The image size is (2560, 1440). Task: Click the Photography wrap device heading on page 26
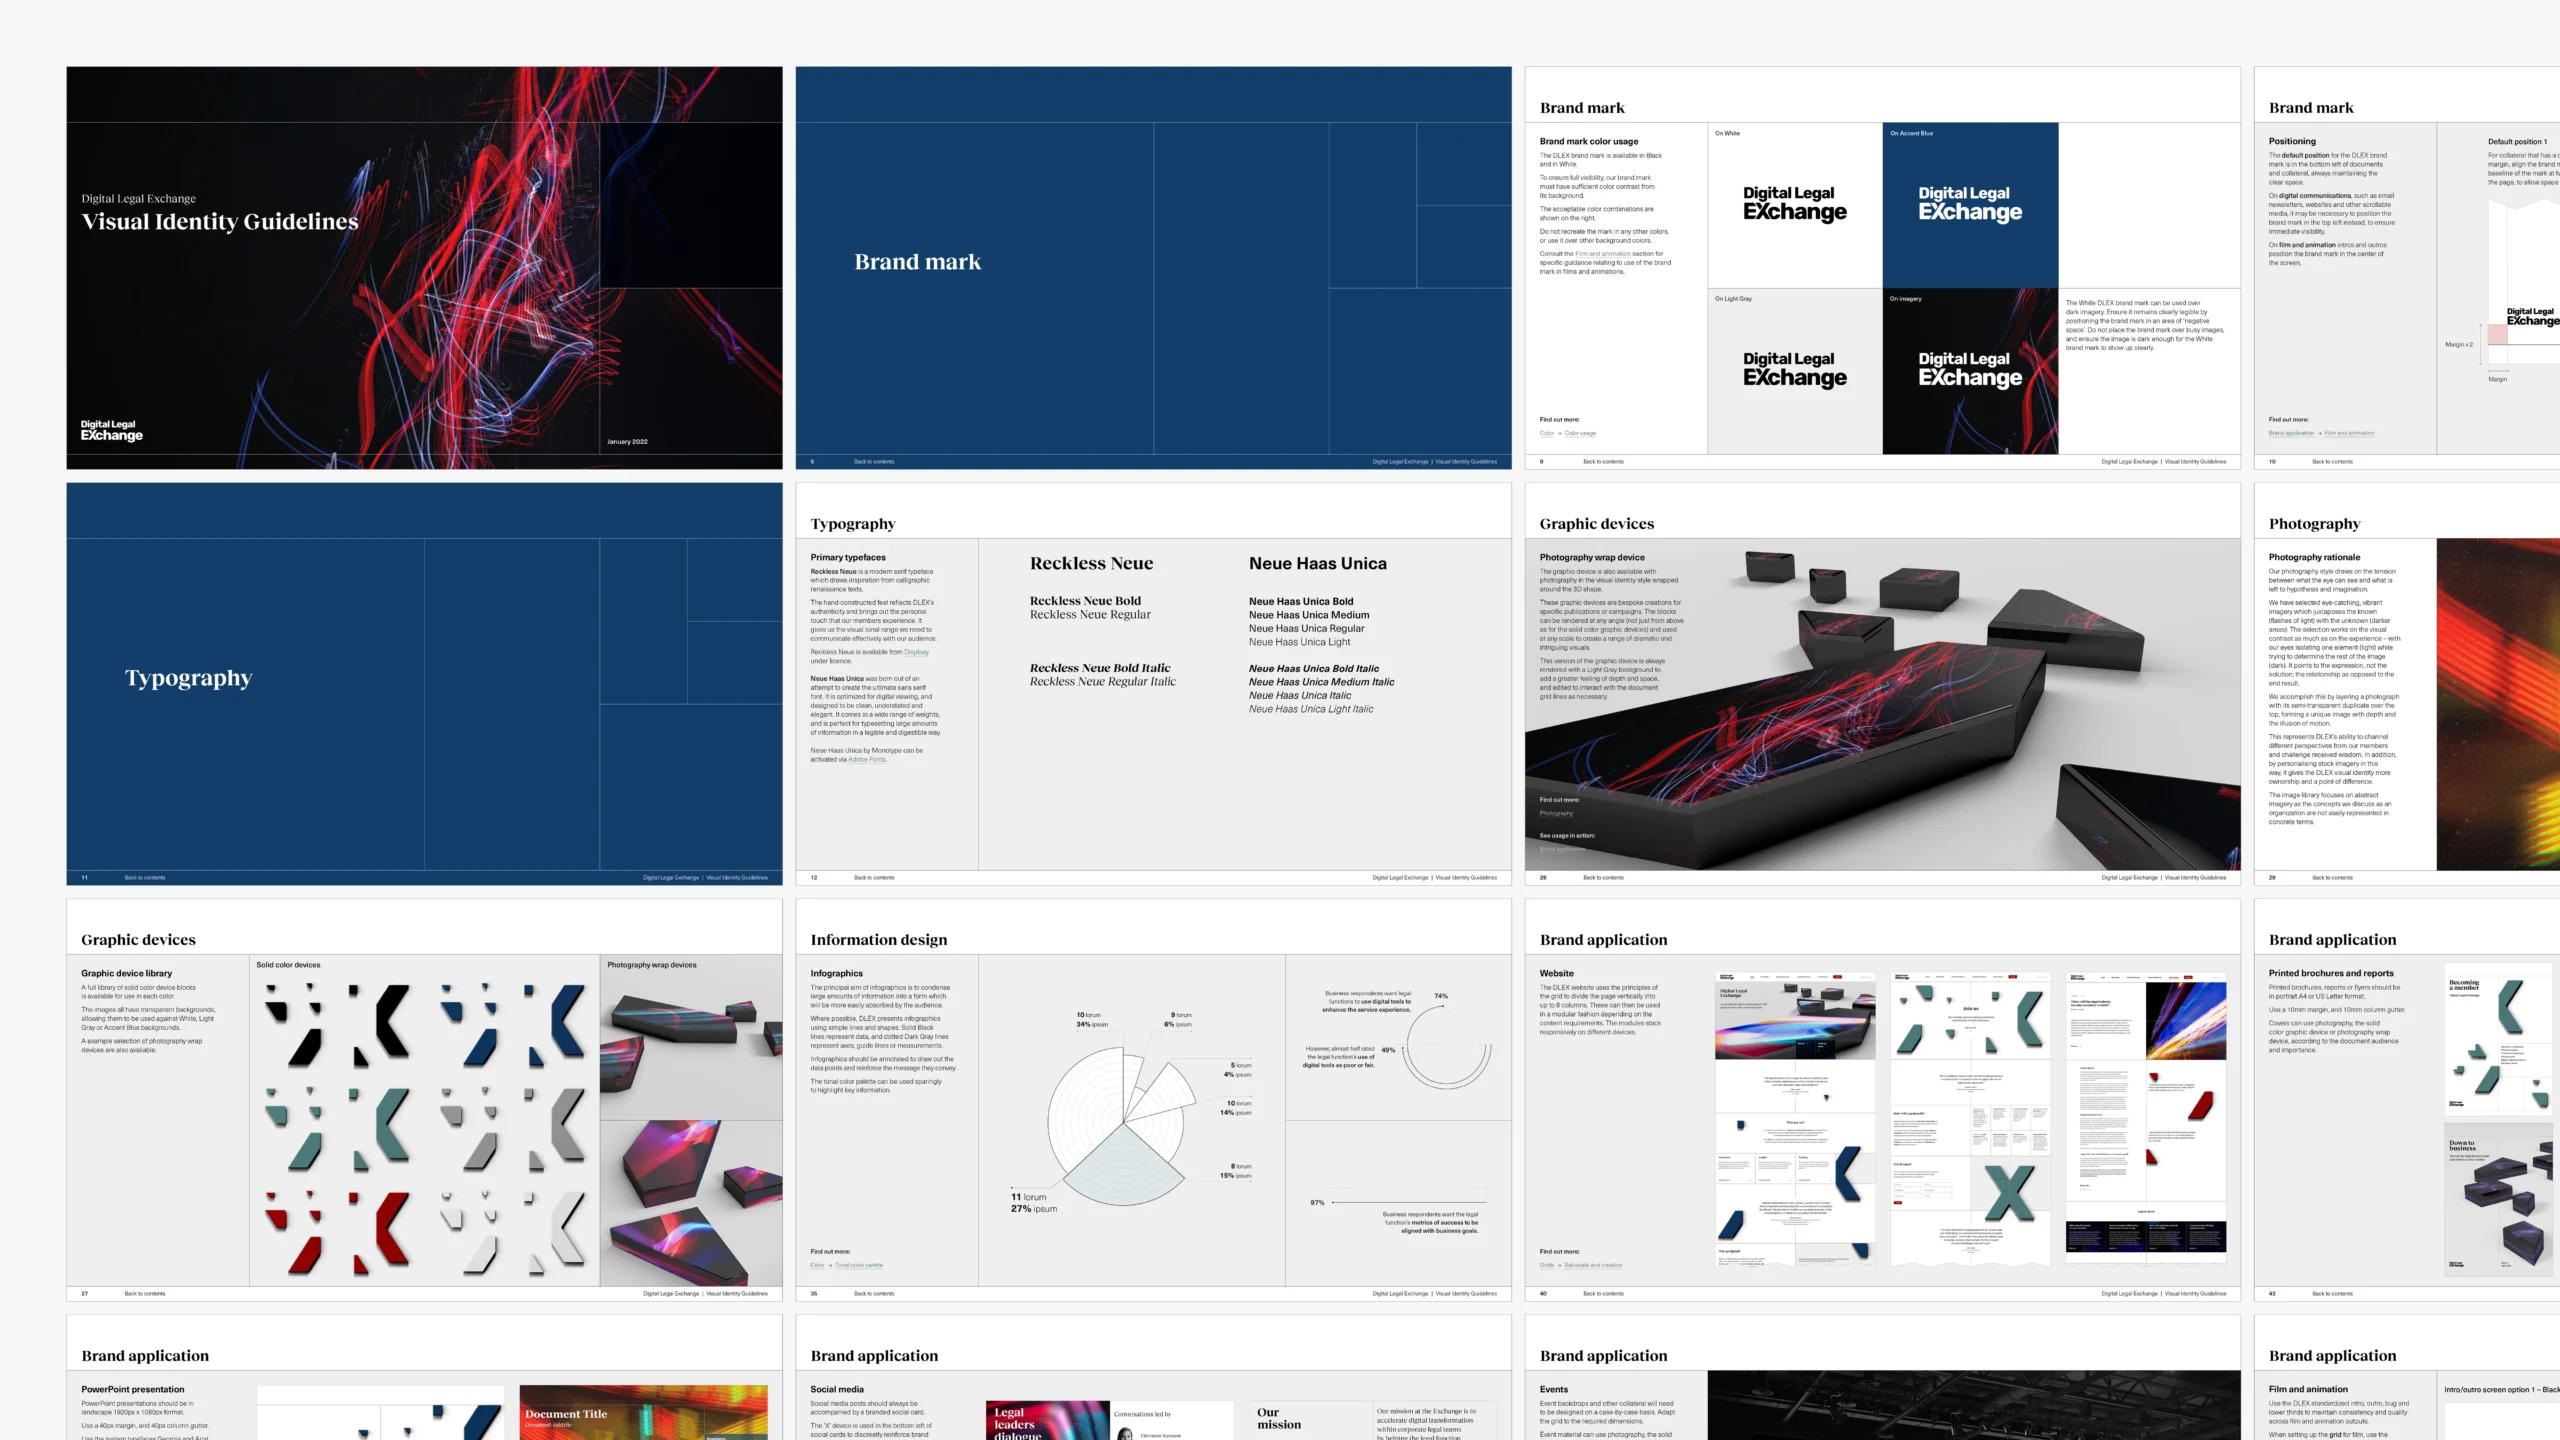pos(1592,558)
